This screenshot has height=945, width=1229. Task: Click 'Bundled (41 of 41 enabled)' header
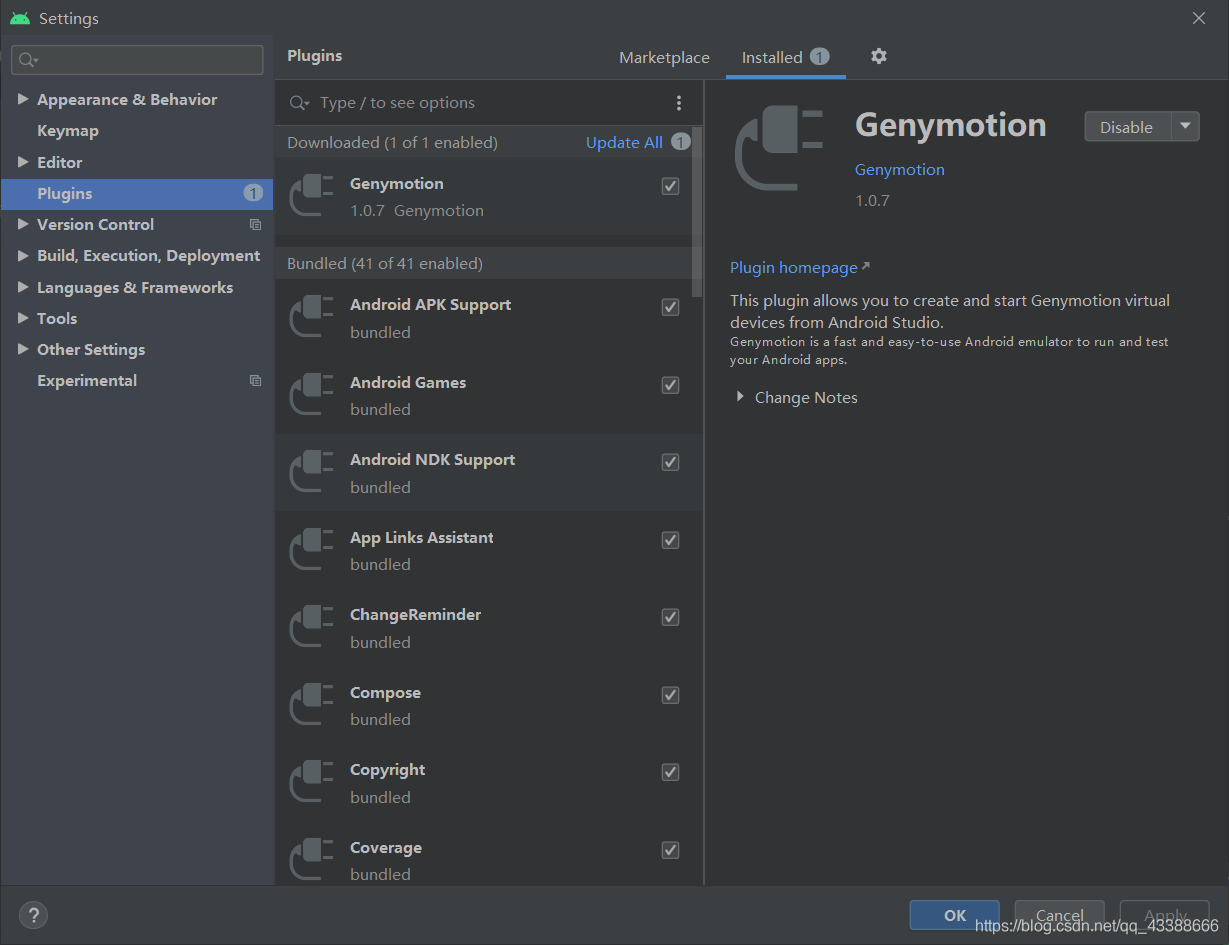point(384,264)
